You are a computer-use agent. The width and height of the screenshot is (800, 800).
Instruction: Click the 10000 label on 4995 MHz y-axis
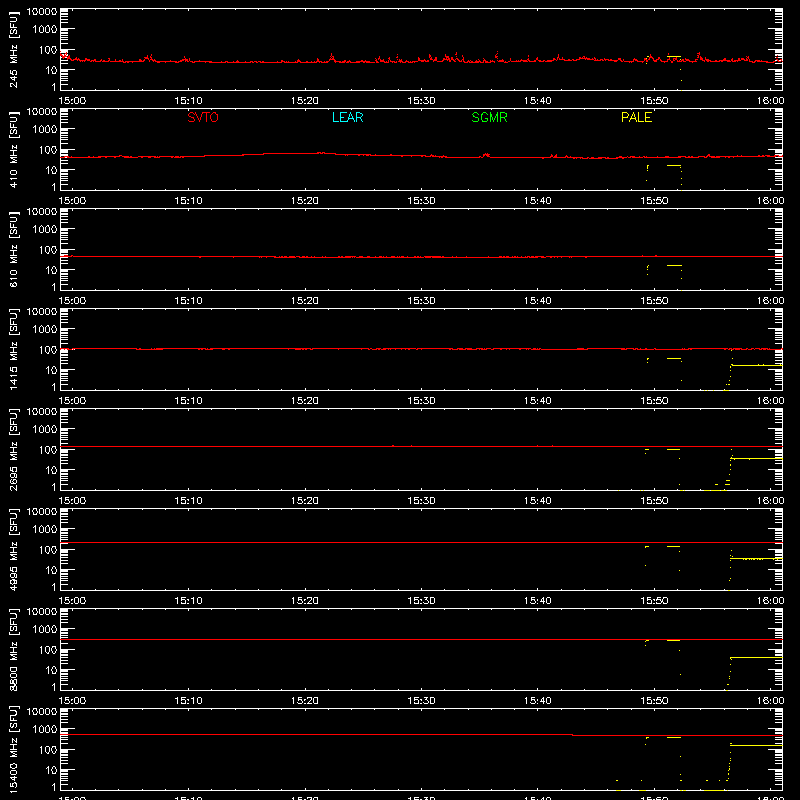pyautogui.click(x=42, y=512)
